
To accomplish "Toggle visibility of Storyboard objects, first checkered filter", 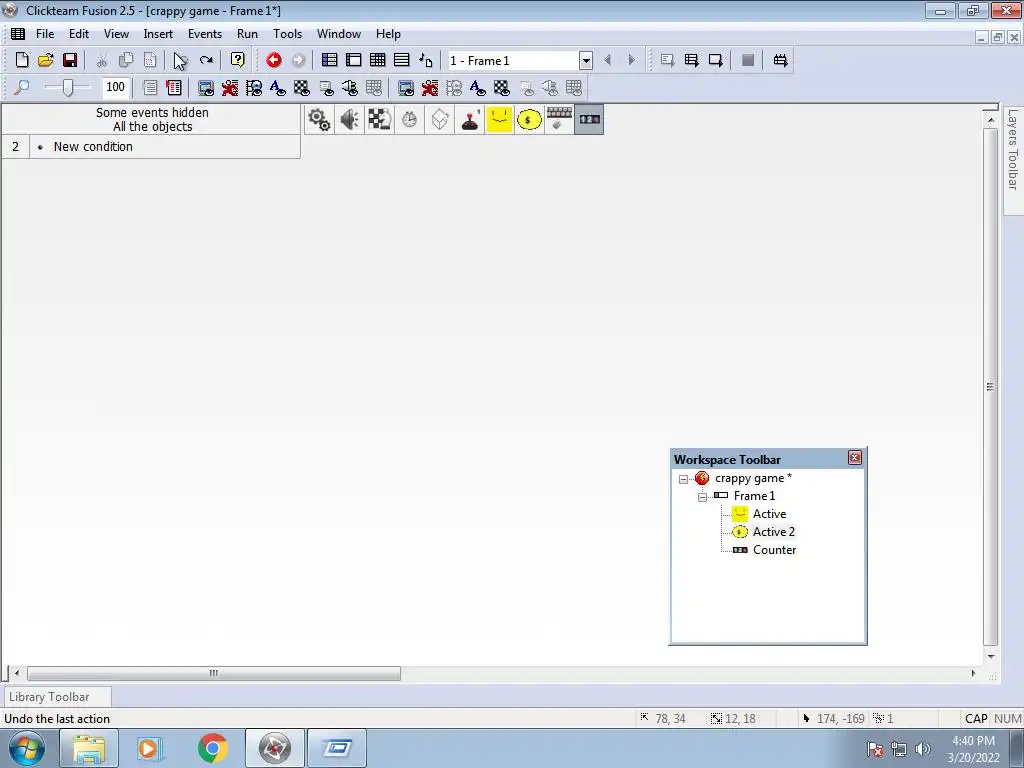I will [302, 88].
